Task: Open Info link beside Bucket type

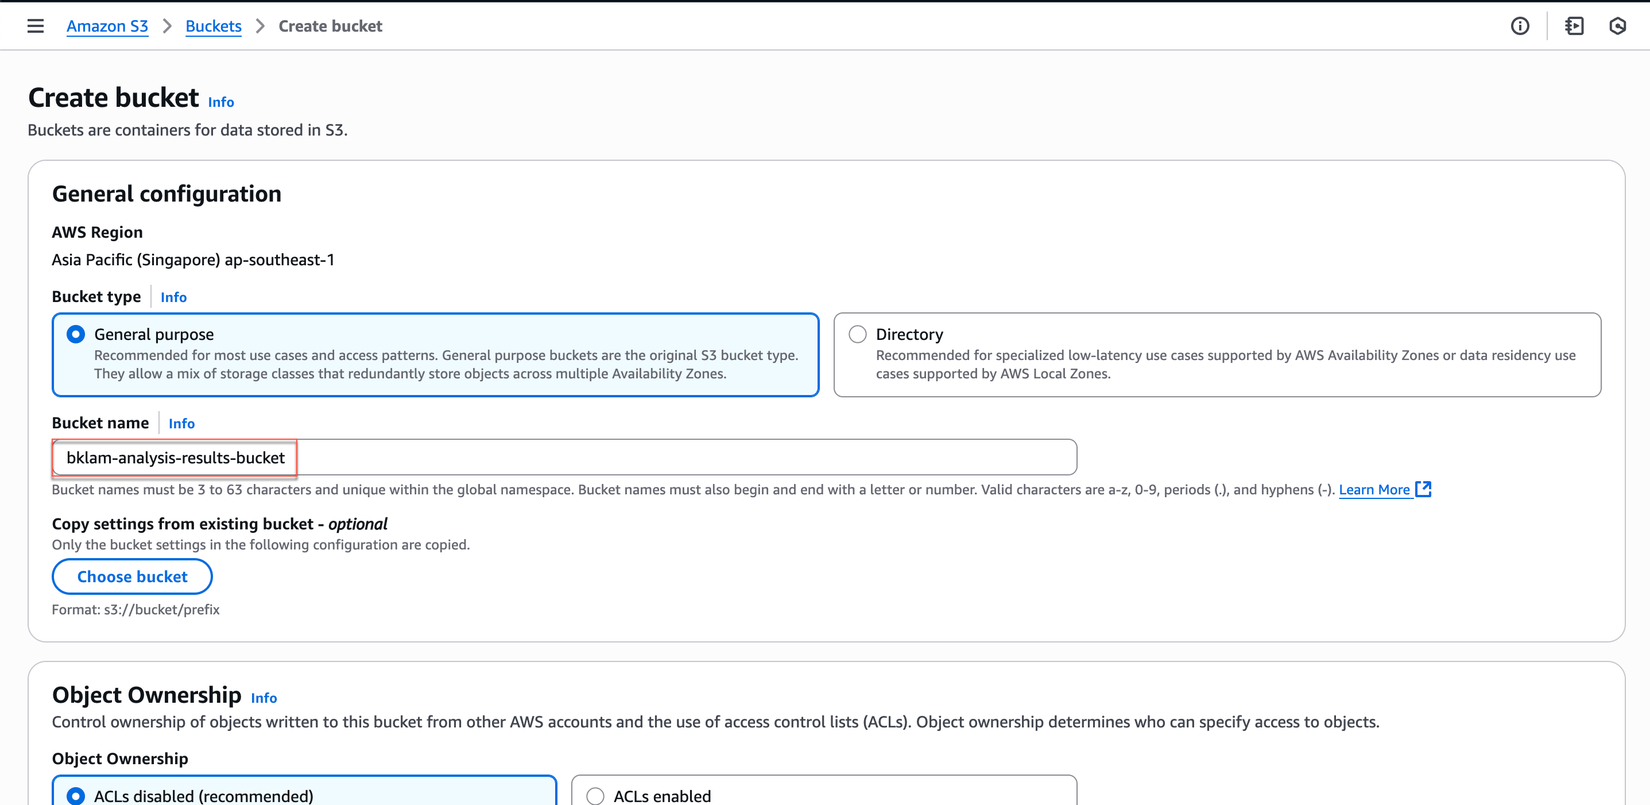Action: [173, 297]
